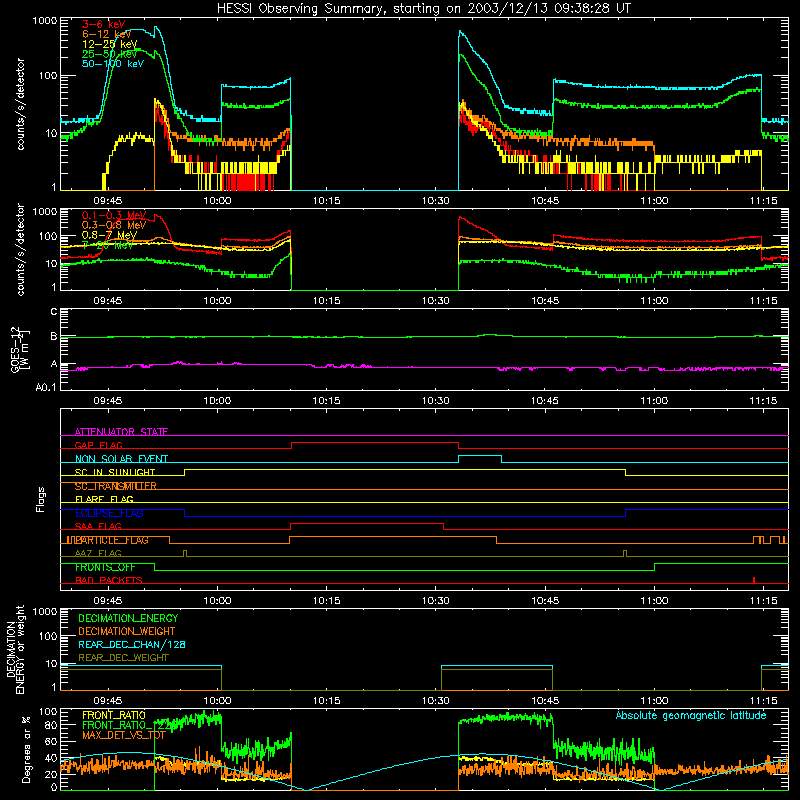The image size is (800, 800).
Task: Click the Absolute geomagnetic latitude label
Action: pos(691,715)
